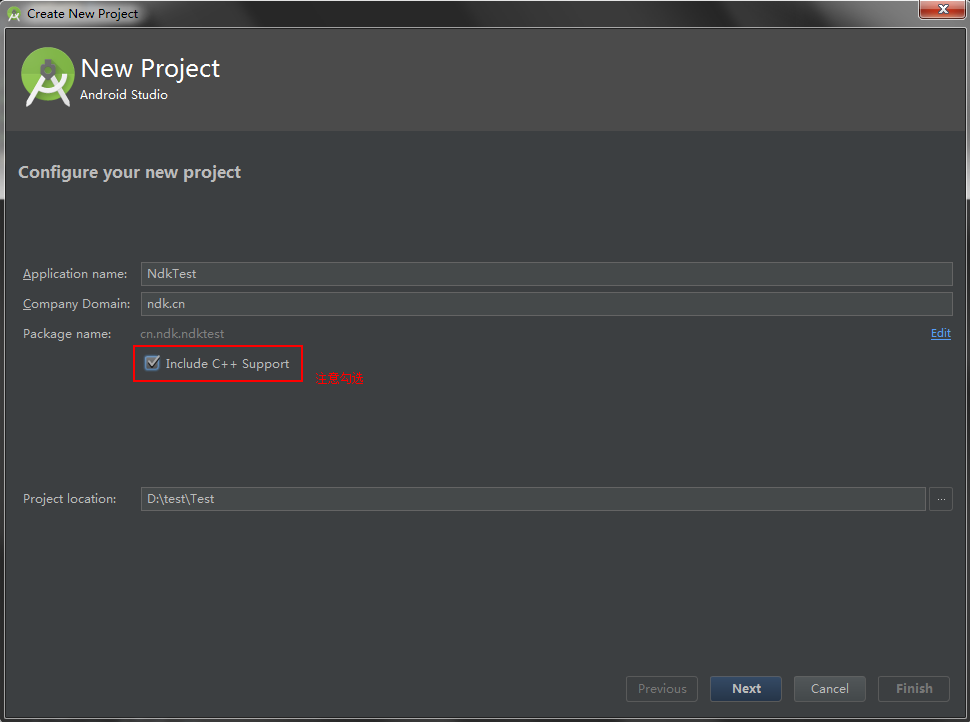Click the Finish button
This screenshot has width=970, height=722.
(x=914, y=688)
